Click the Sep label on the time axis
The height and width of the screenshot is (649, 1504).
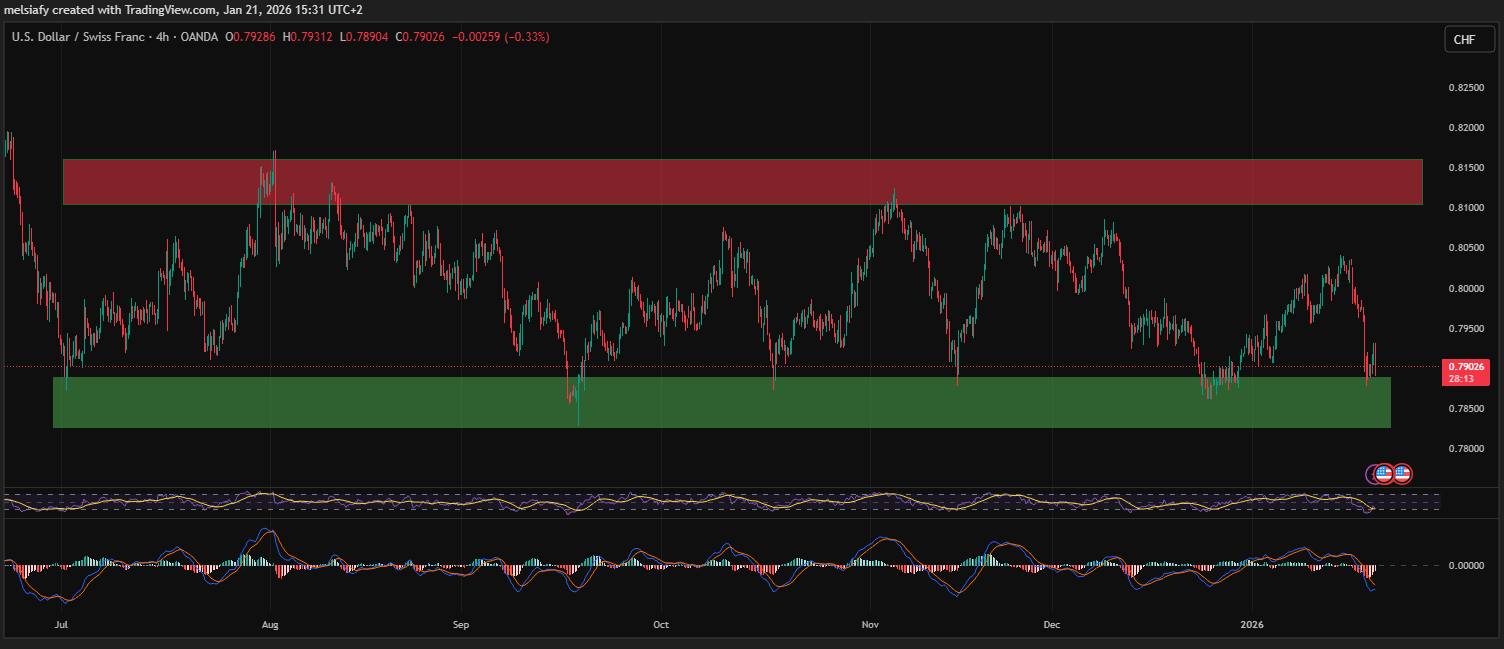click(x=461, y=625)
